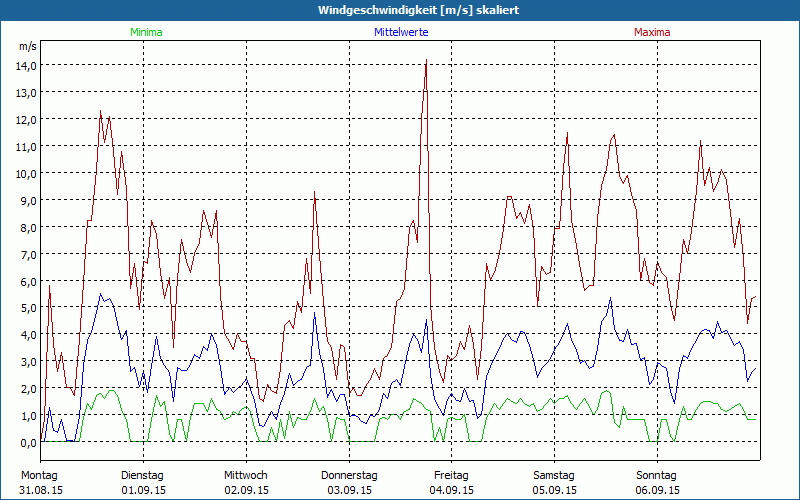
Task: Select the red Maxima legend label
Action: pyautogui.click(x=653, y=32)
